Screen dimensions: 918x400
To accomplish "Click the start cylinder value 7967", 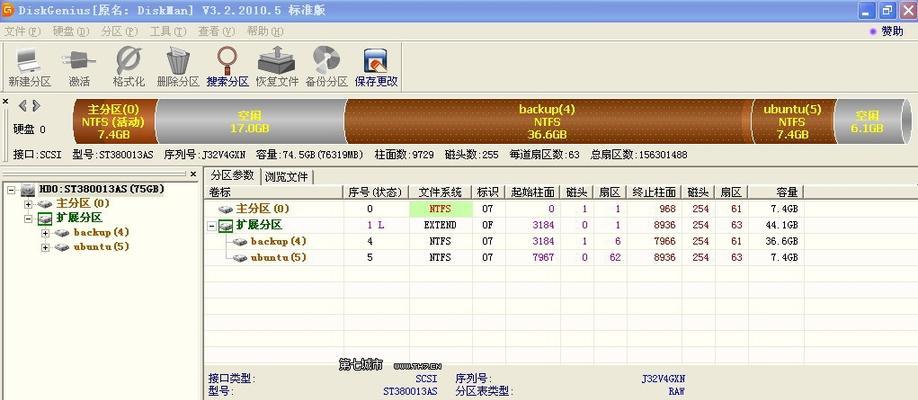I will (541, 258).
